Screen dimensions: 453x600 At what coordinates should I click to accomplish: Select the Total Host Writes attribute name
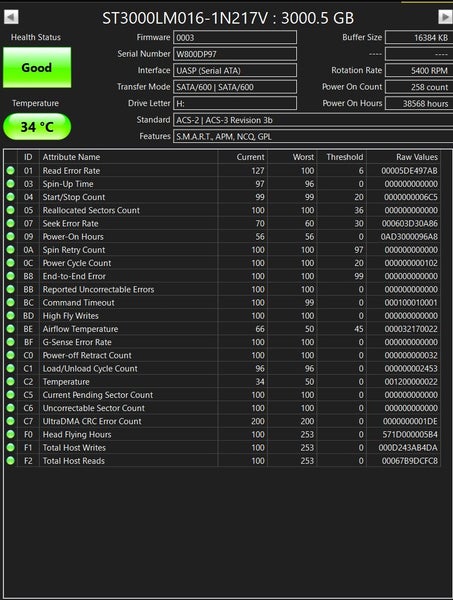[74, 448]
